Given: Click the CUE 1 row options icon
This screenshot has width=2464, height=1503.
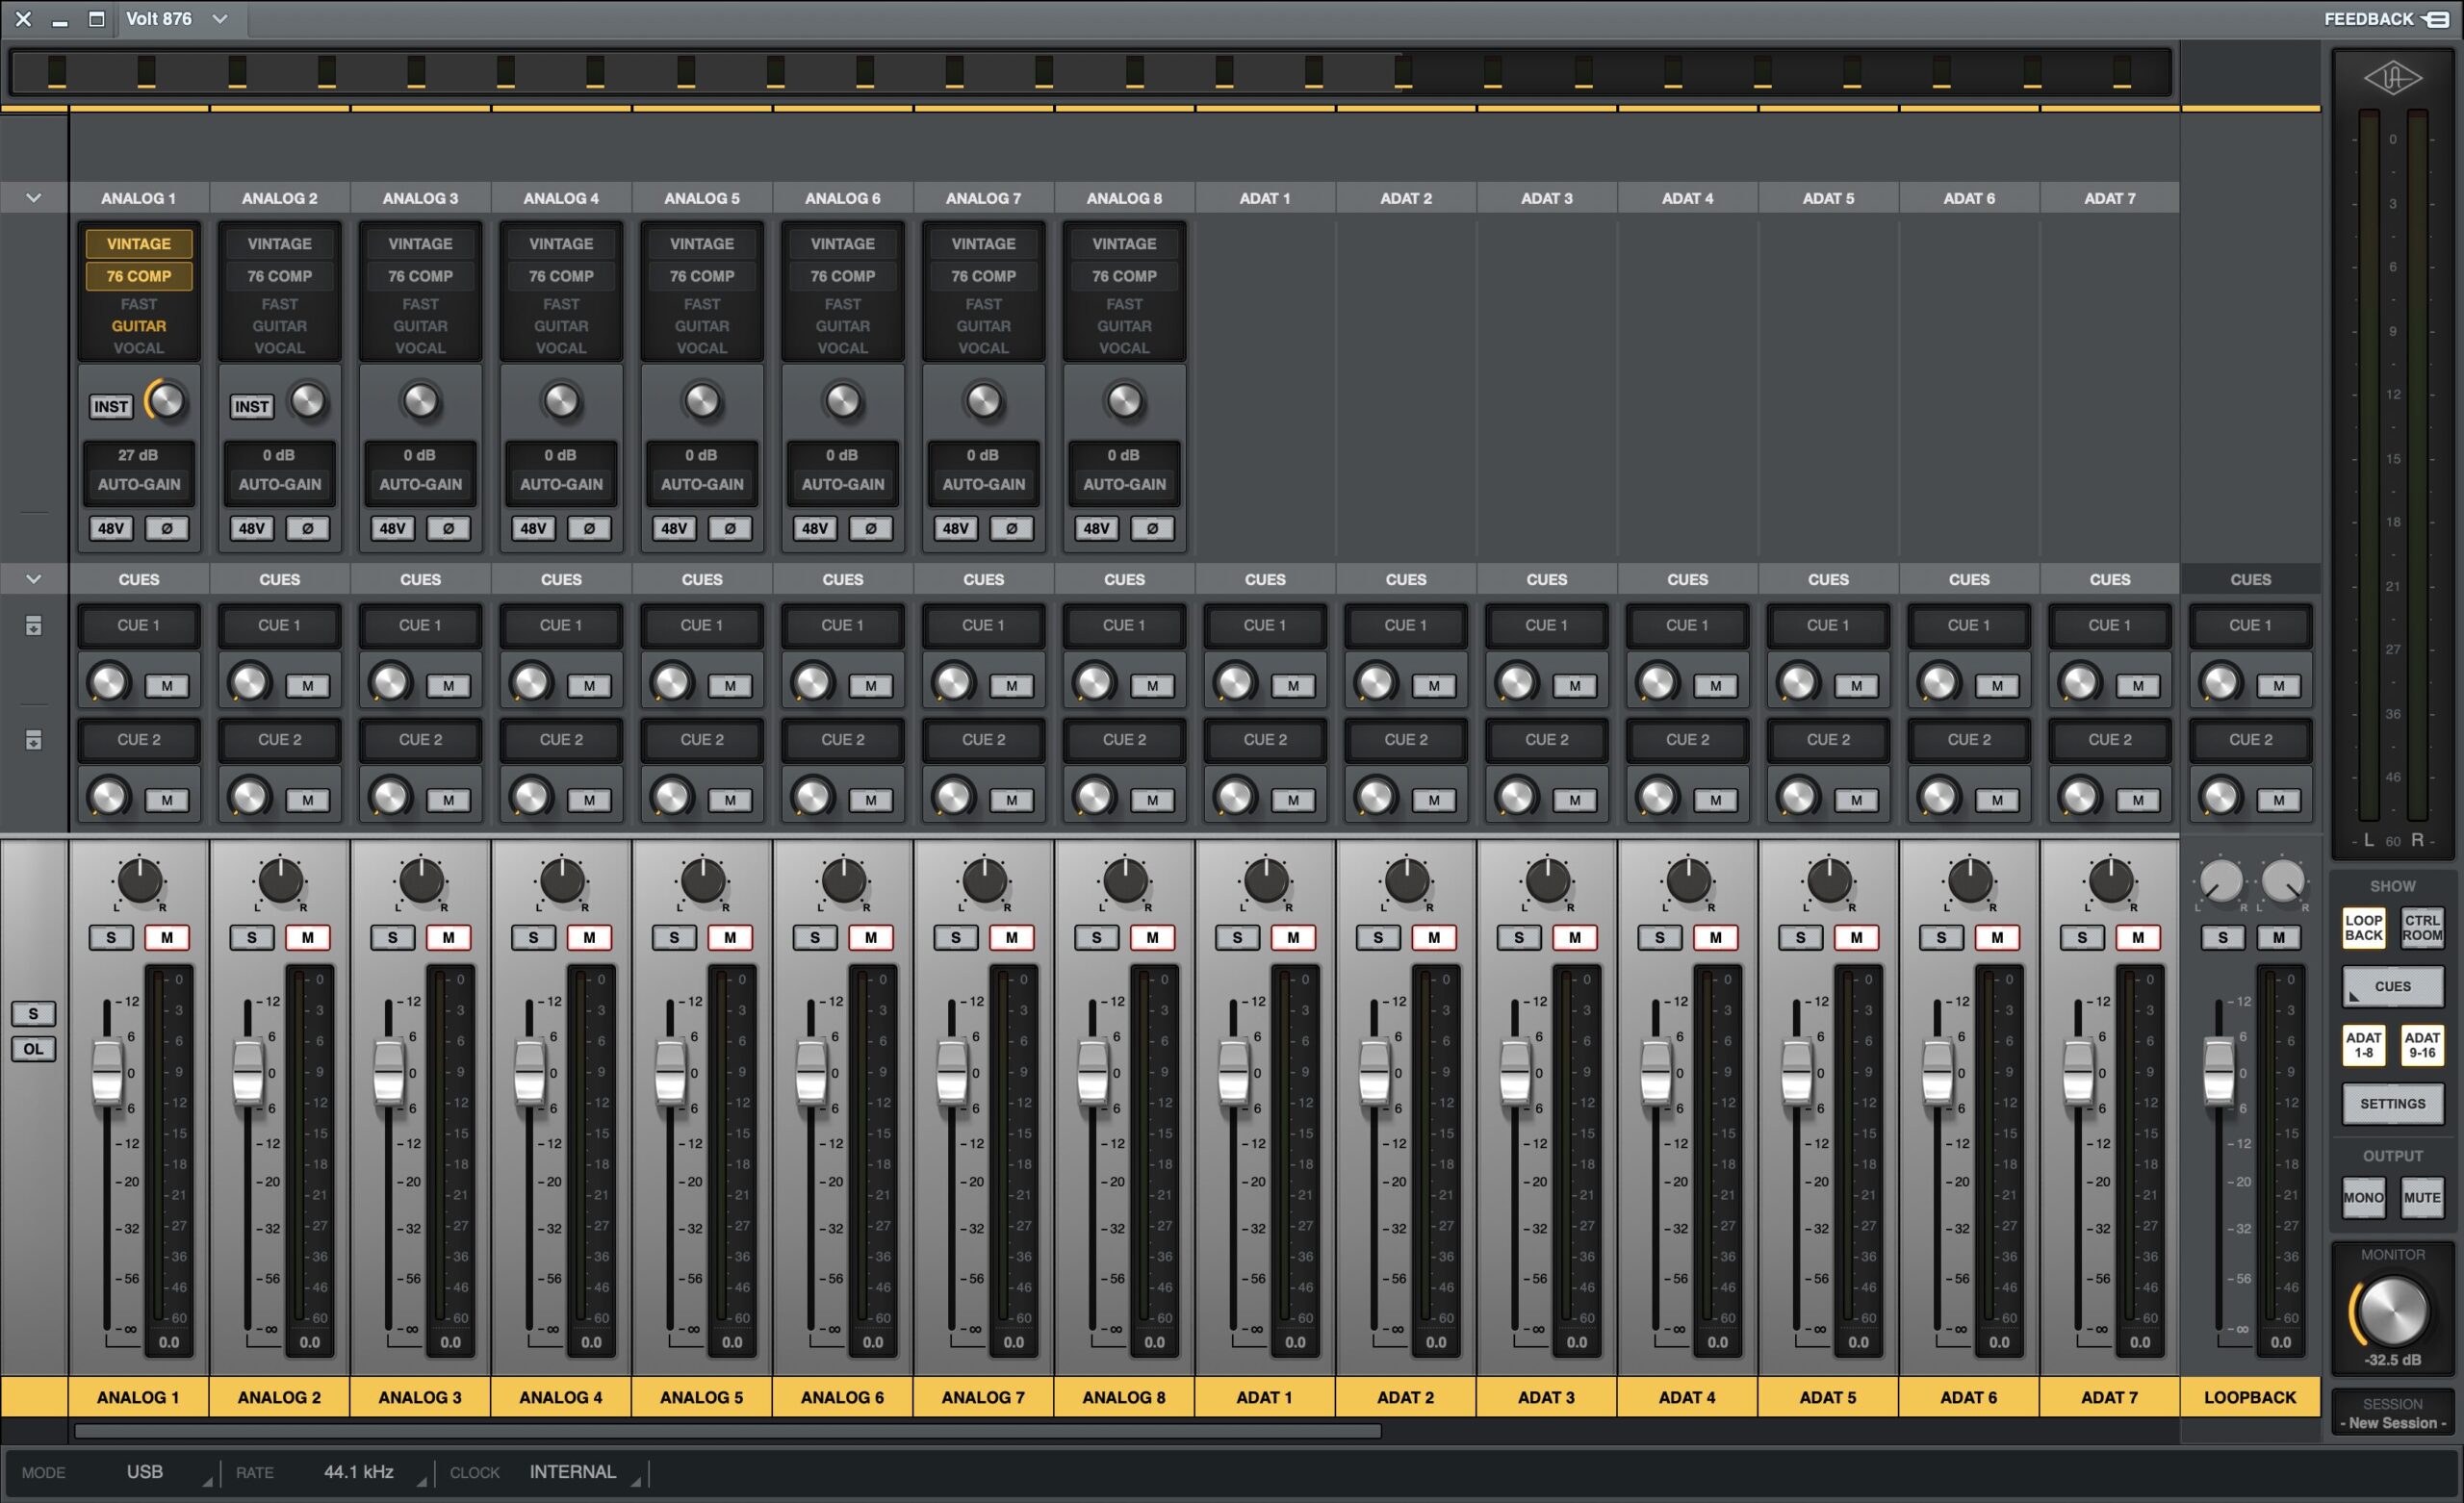Looking at the screenshot, I should pos(33,626).
